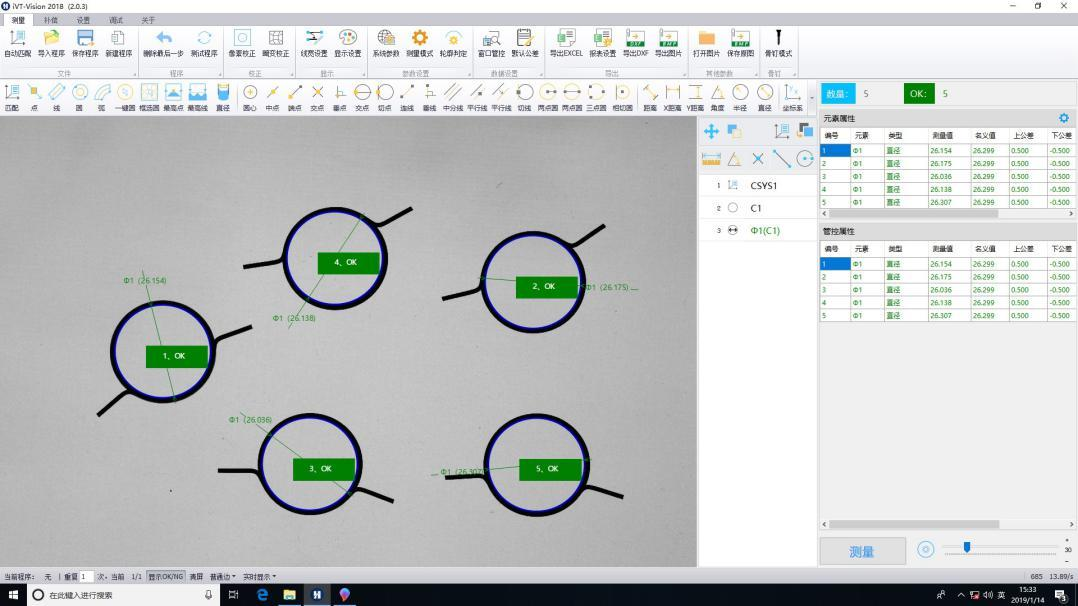The image size is (1078, 606).
Task: Toggle 显示OK/NG in status bar
Action: [166, 577]
